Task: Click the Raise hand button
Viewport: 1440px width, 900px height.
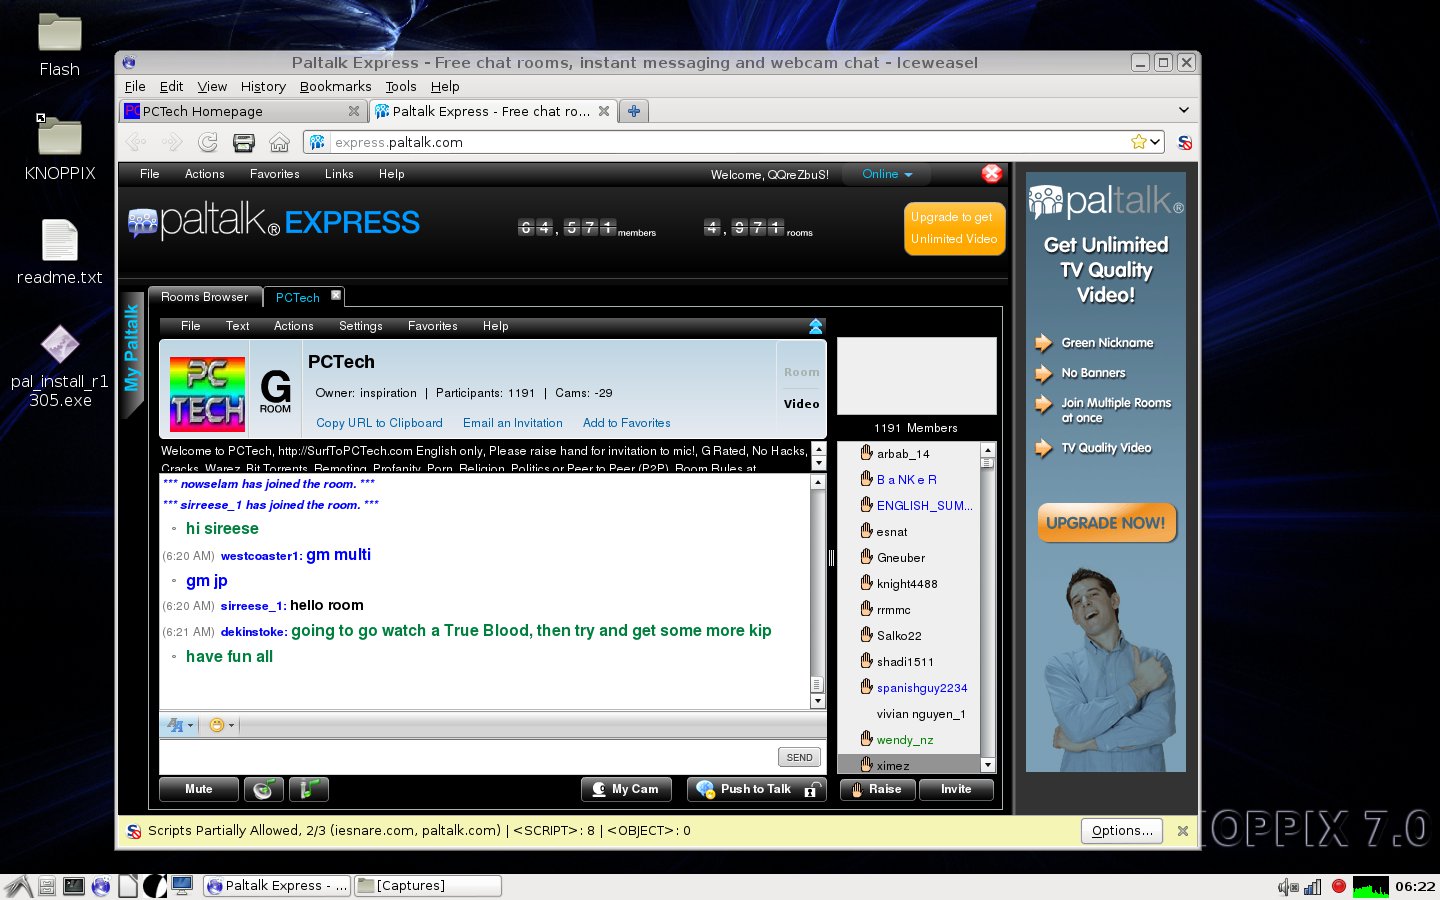Action: (877, 789)
